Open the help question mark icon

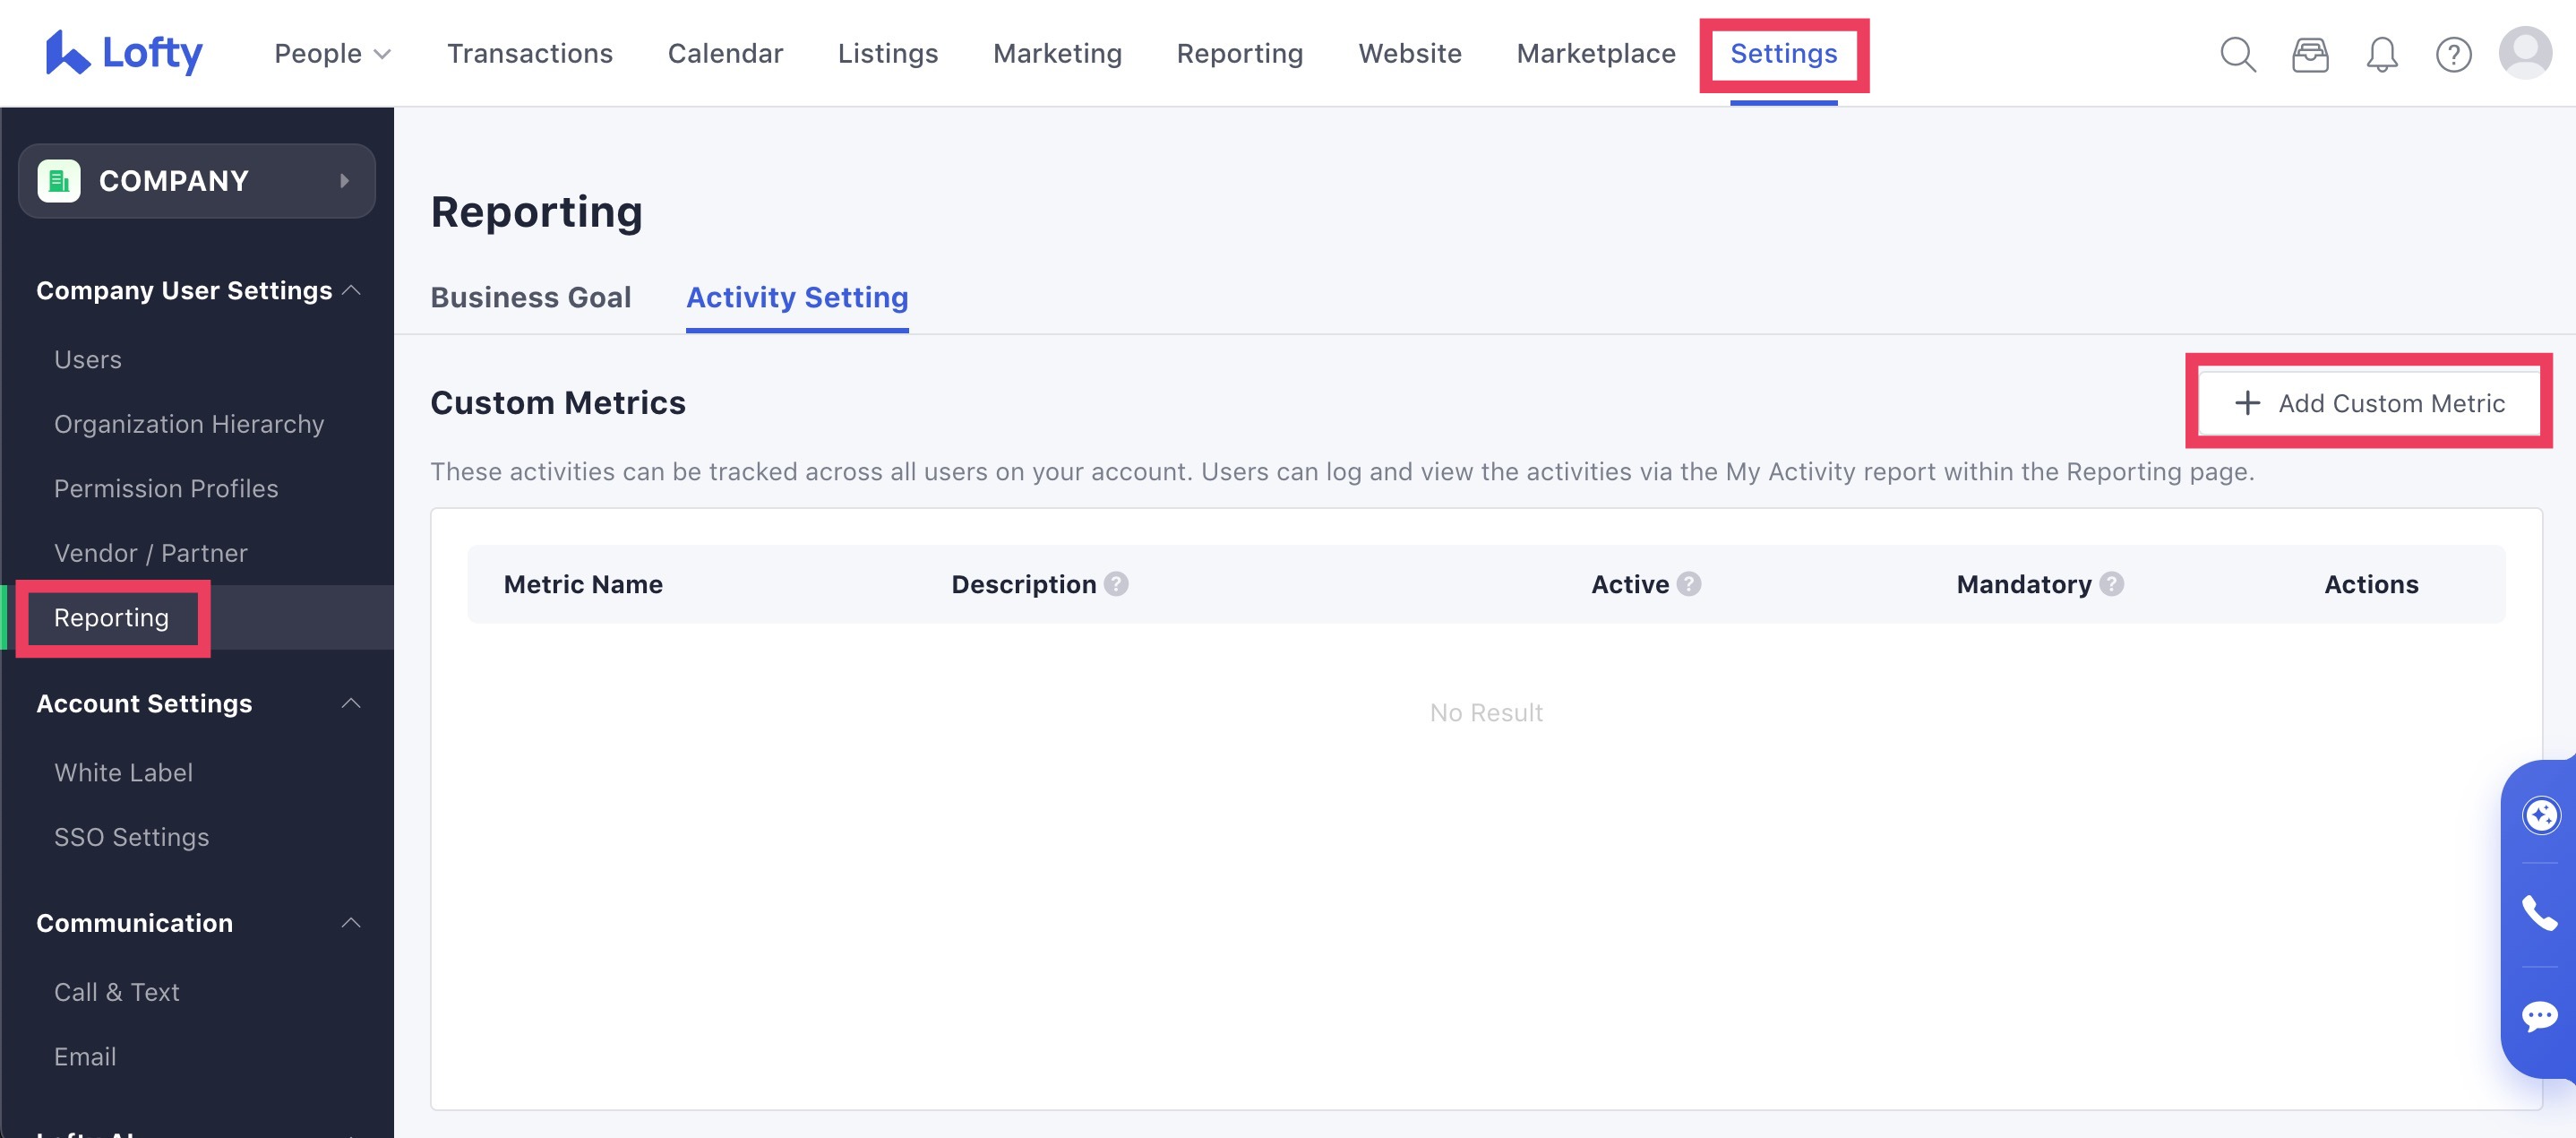[2453, 55]
